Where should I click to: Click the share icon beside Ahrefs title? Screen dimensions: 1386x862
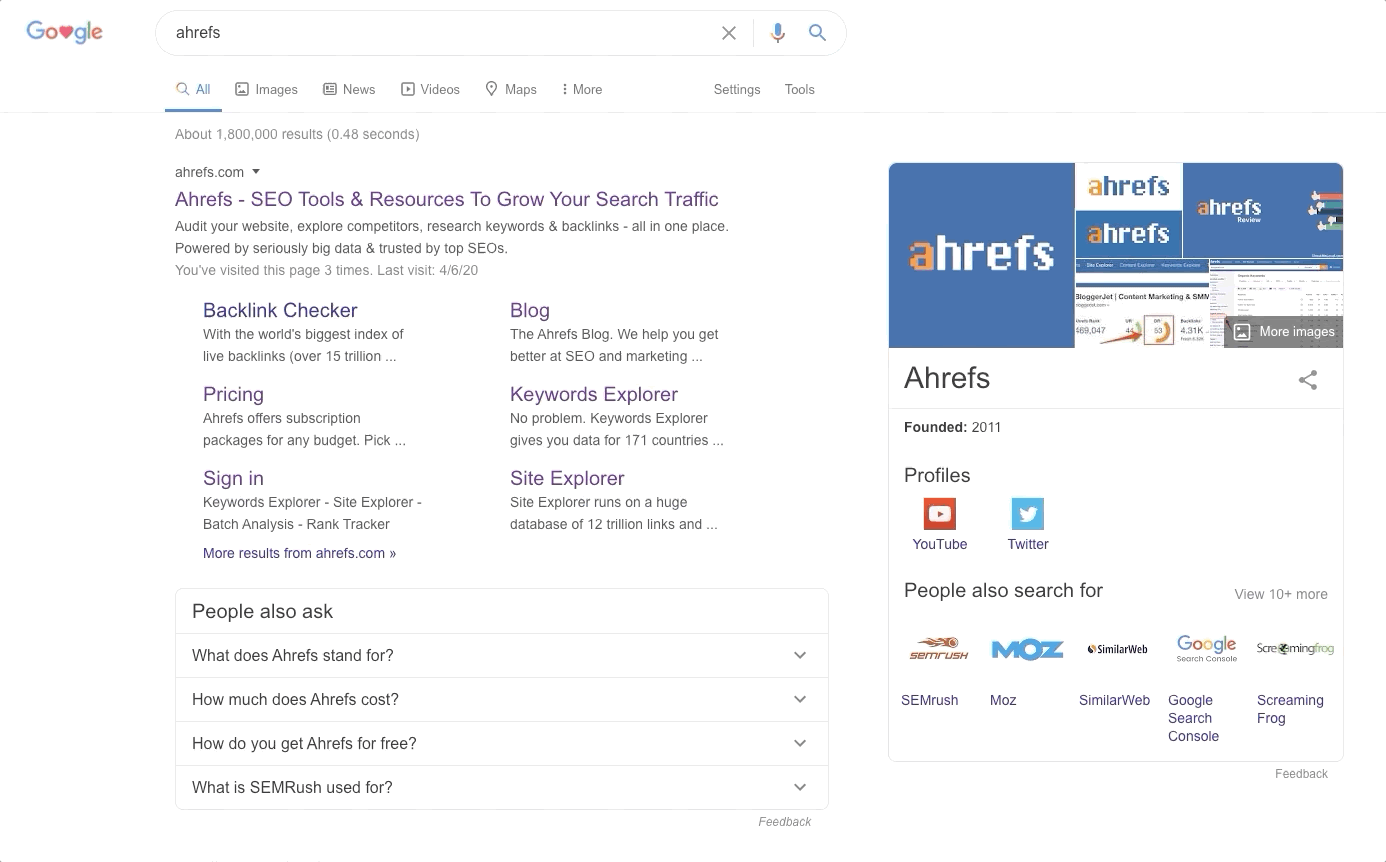(1308, 380)
